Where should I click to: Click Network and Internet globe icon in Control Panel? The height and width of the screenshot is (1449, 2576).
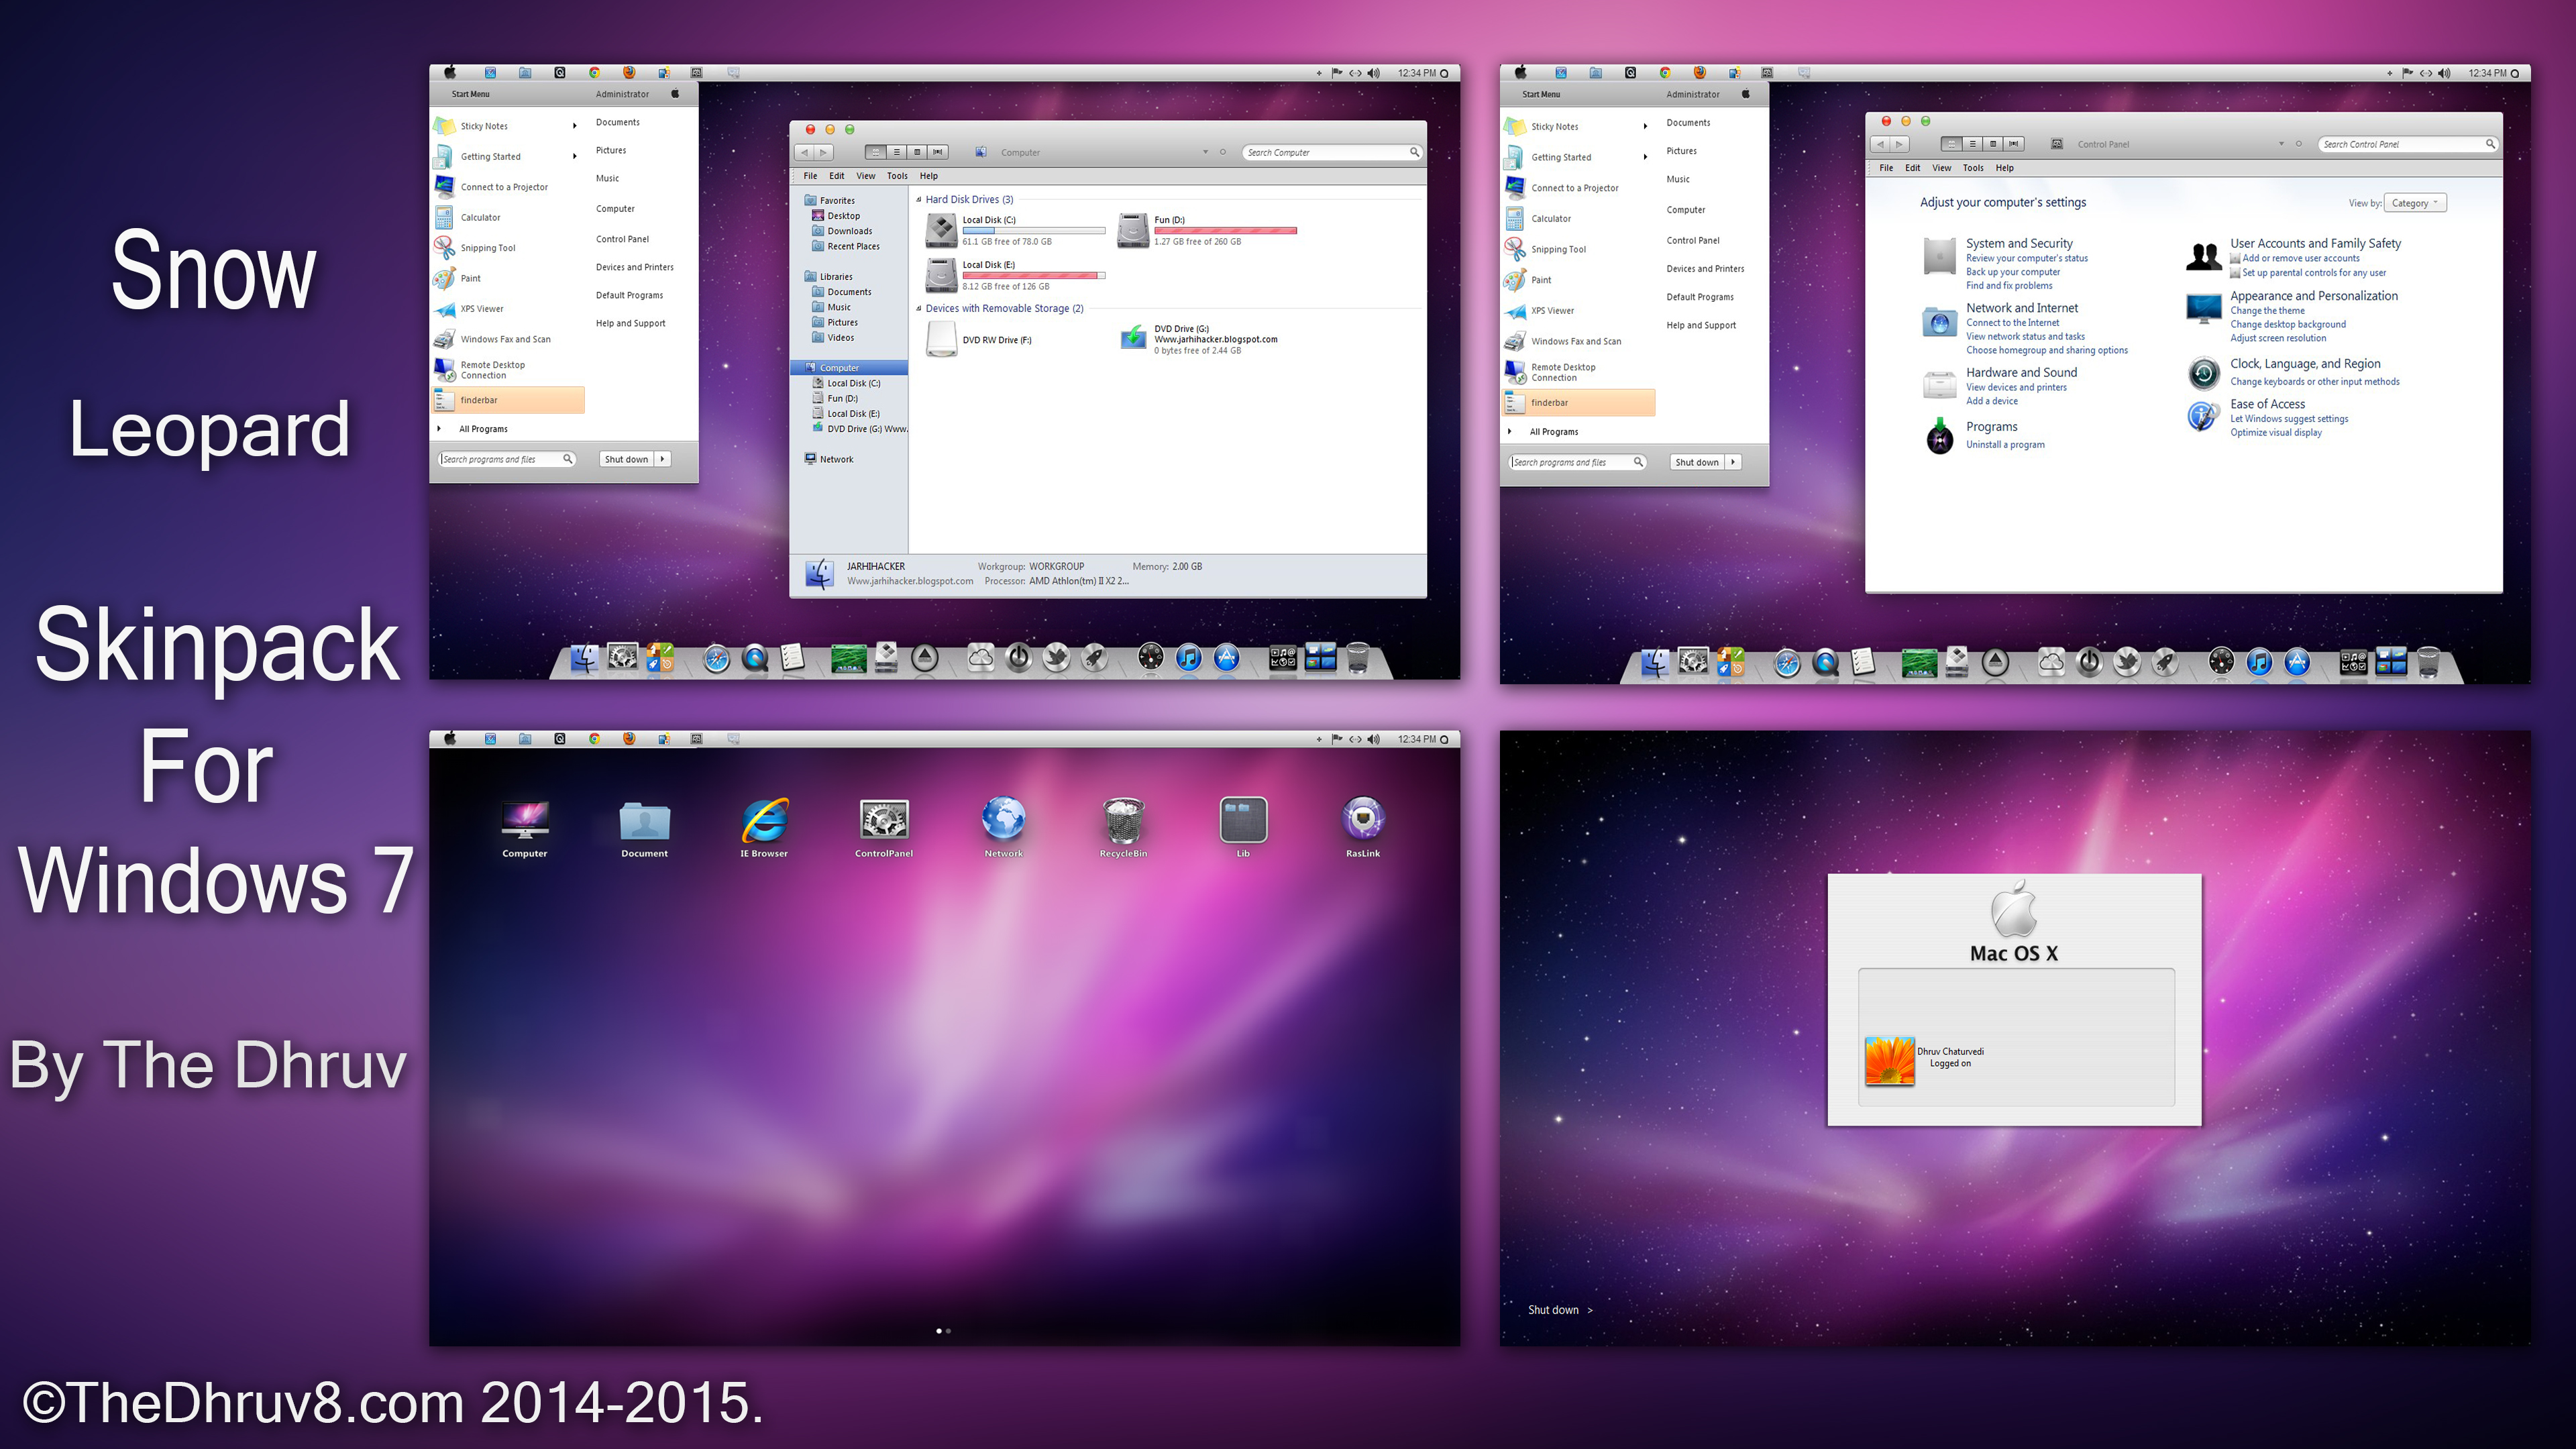[x=1939, y=322]
